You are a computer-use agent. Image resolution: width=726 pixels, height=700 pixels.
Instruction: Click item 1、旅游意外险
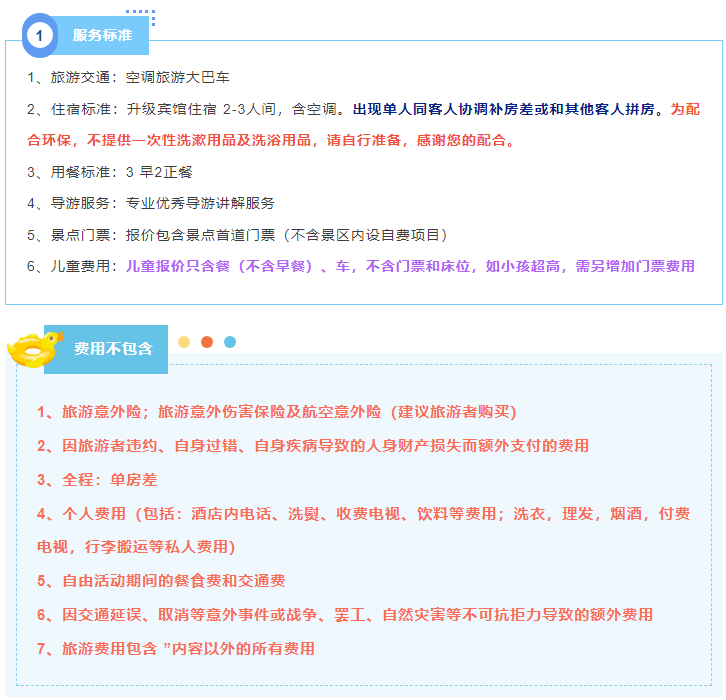pyautogui.click(x=277, y=412)
